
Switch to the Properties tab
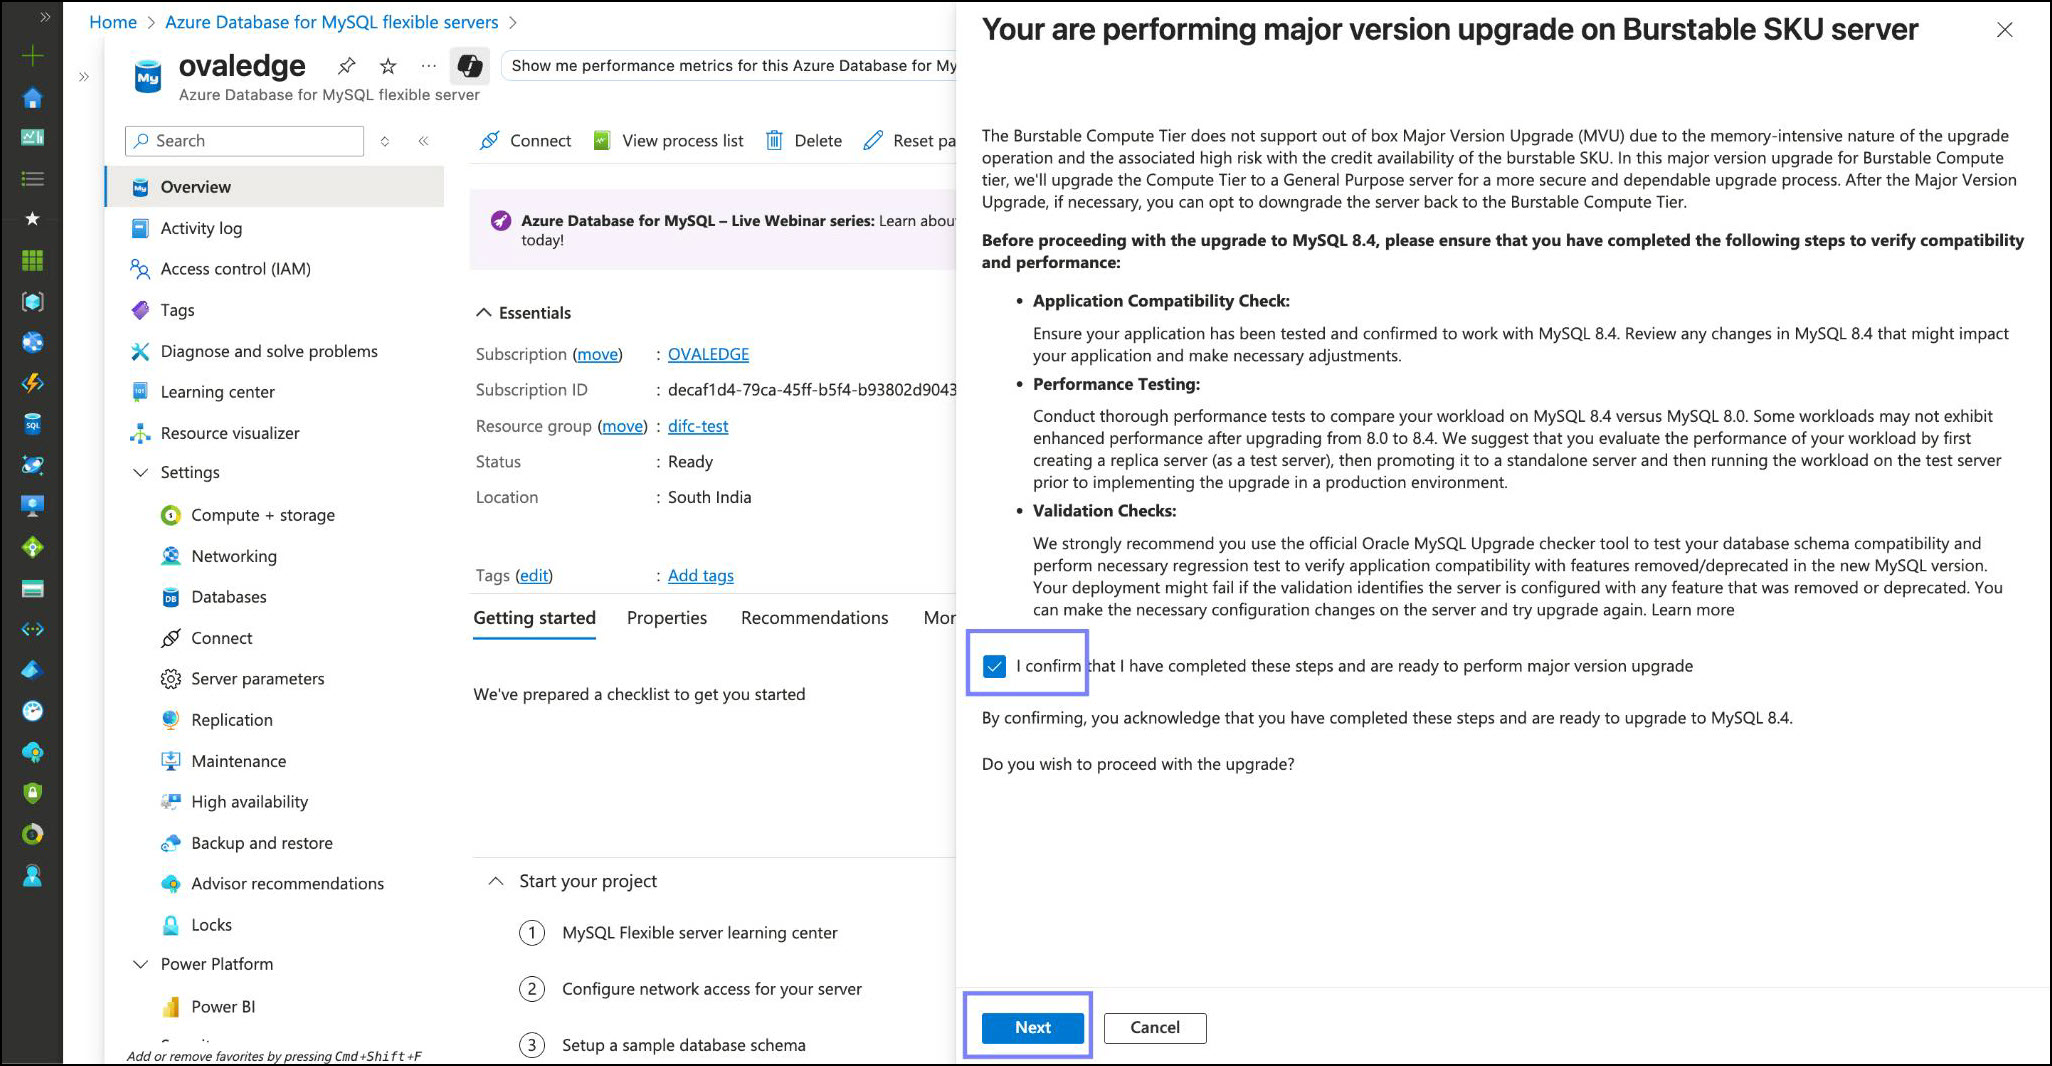(666, 618)
